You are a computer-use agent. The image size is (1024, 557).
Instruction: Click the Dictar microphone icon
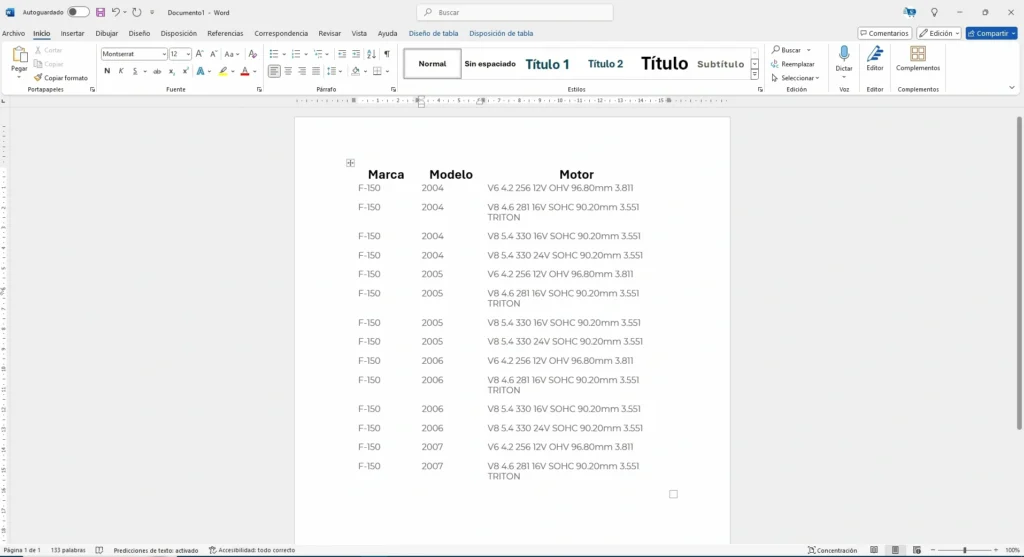844,54
